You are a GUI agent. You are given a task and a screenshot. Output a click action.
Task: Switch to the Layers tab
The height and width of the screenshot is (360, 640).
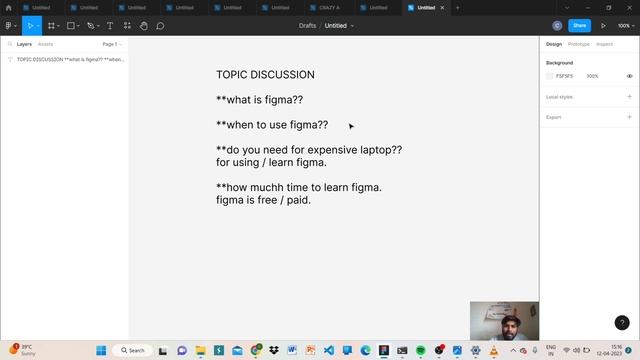click(24, 44)
